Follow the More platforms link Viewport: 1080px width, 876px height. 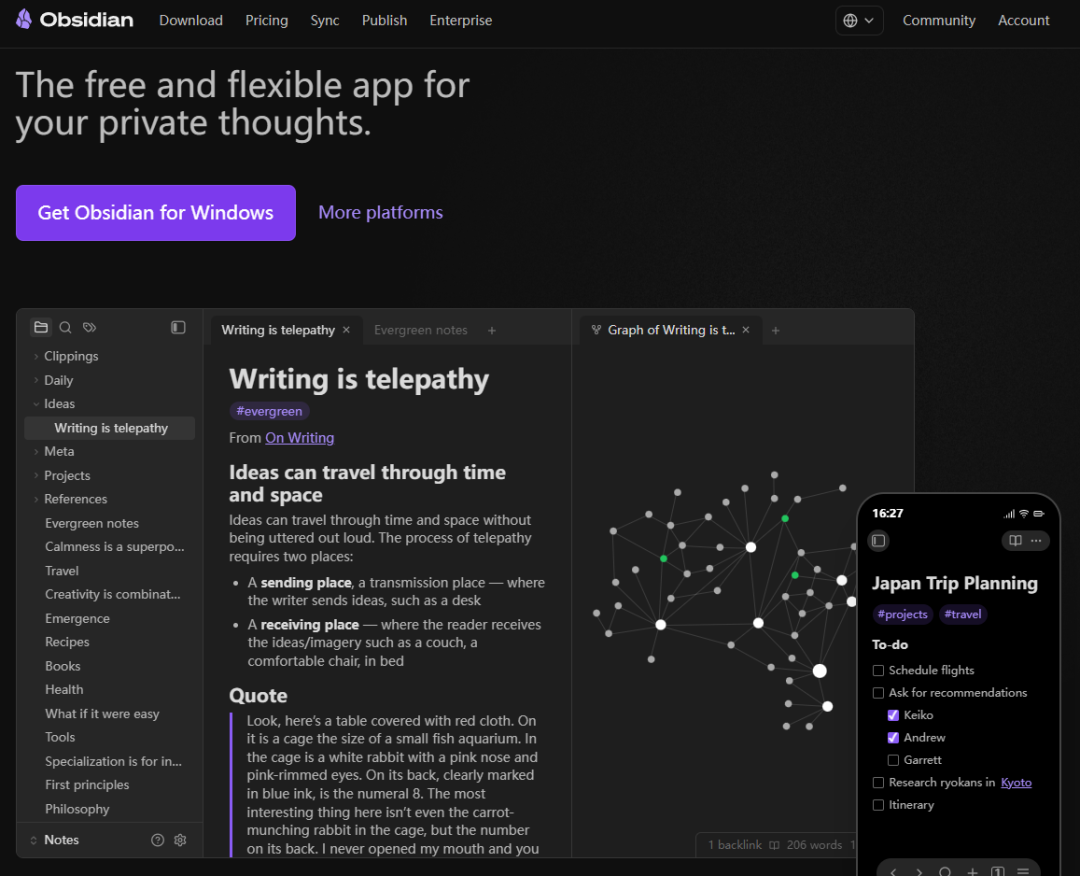380,212
